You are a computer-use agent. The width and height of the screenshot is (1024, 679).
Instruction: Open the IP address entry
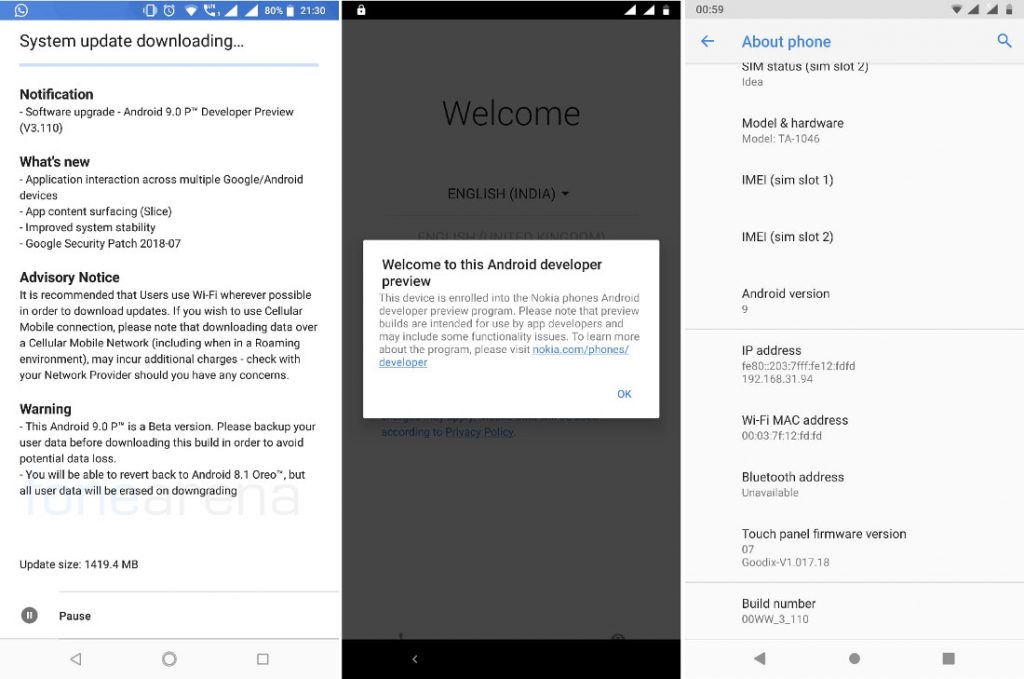(854, 364)
